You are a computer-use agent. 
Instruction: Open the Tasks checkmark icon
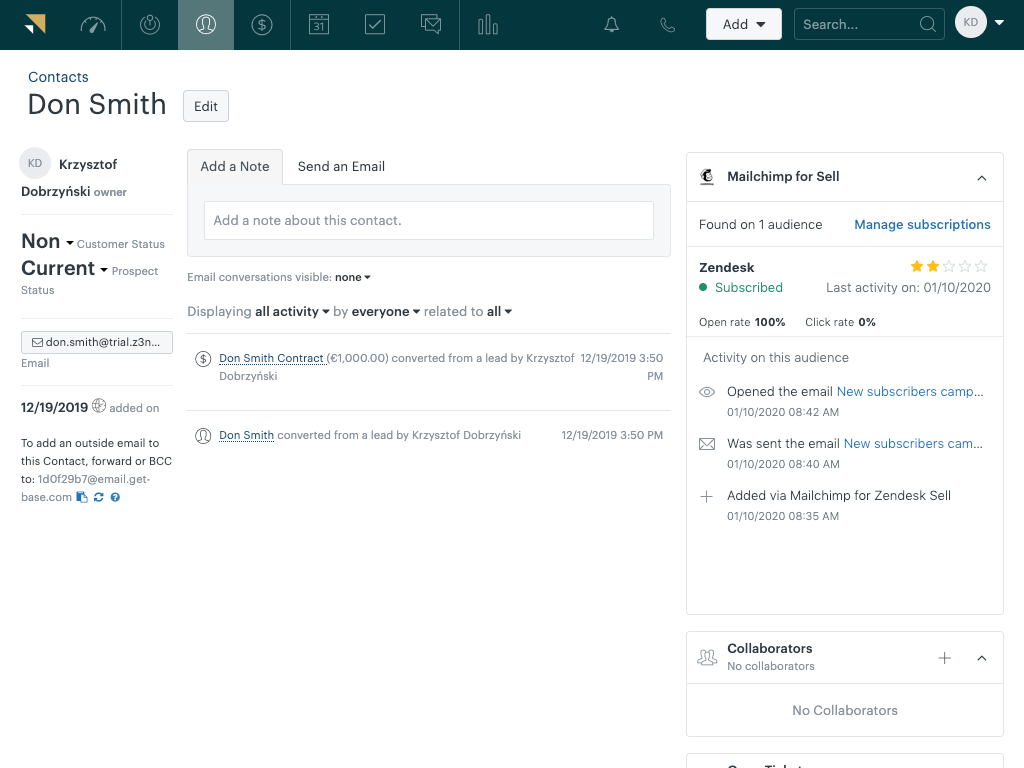pyautogui.click(x=374, y=22)
